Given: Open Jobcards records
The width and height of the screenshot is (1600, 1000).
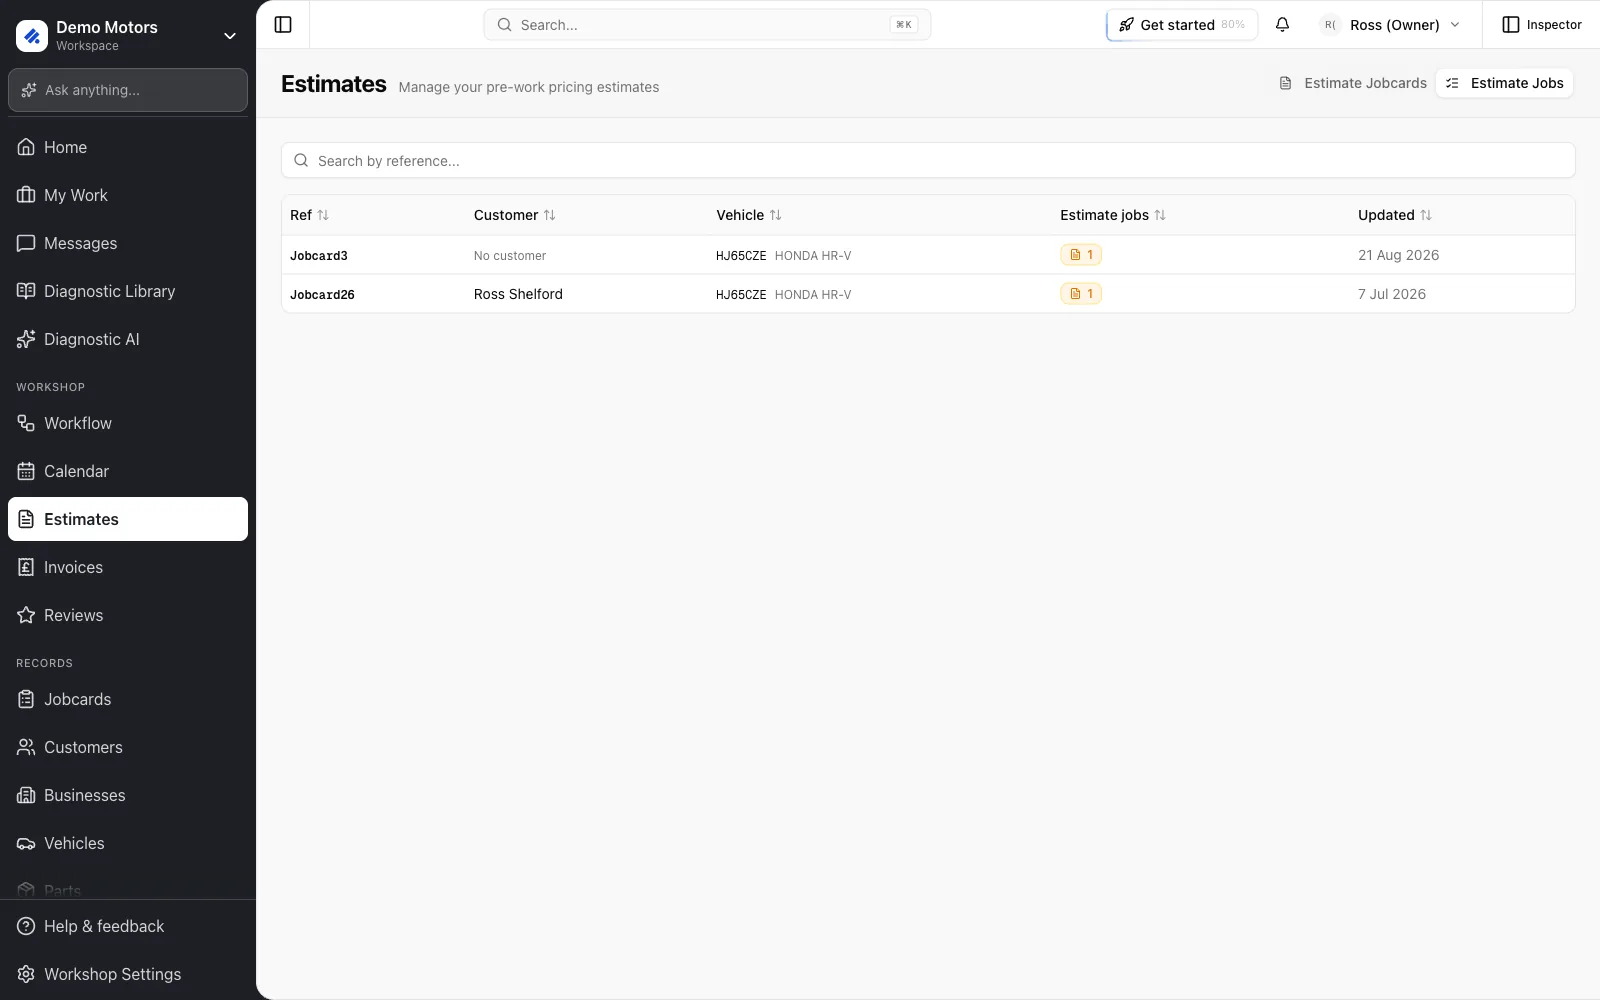Looking at the screenshot, I should (x=128, y=699).
